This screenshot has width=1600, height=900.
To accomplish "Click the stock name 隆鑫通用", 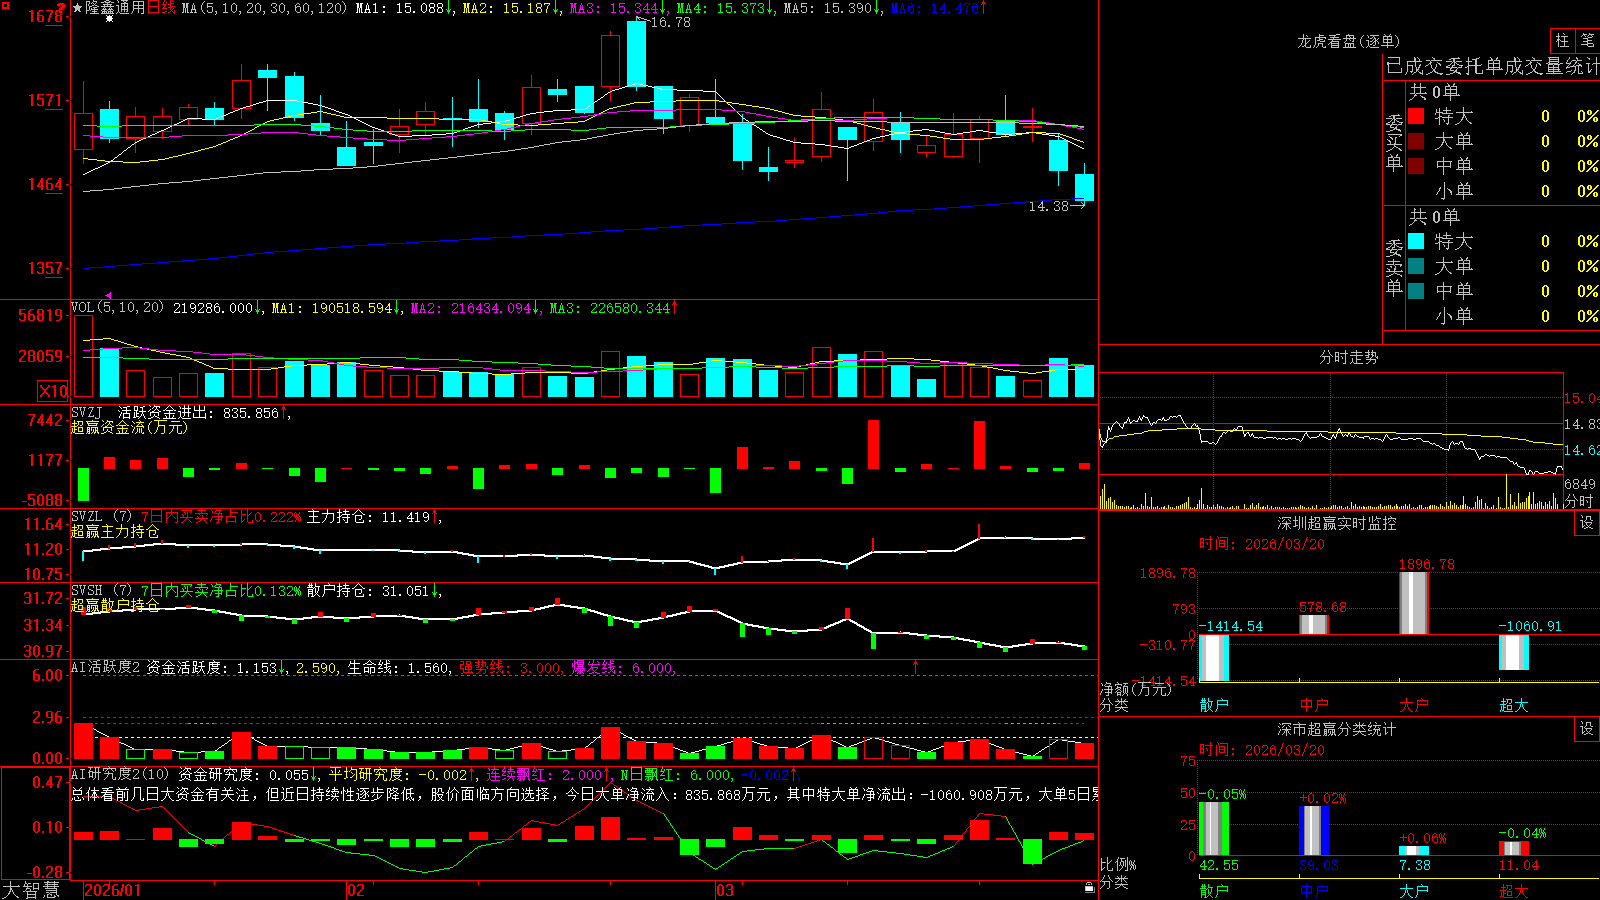I will point(115,8).
